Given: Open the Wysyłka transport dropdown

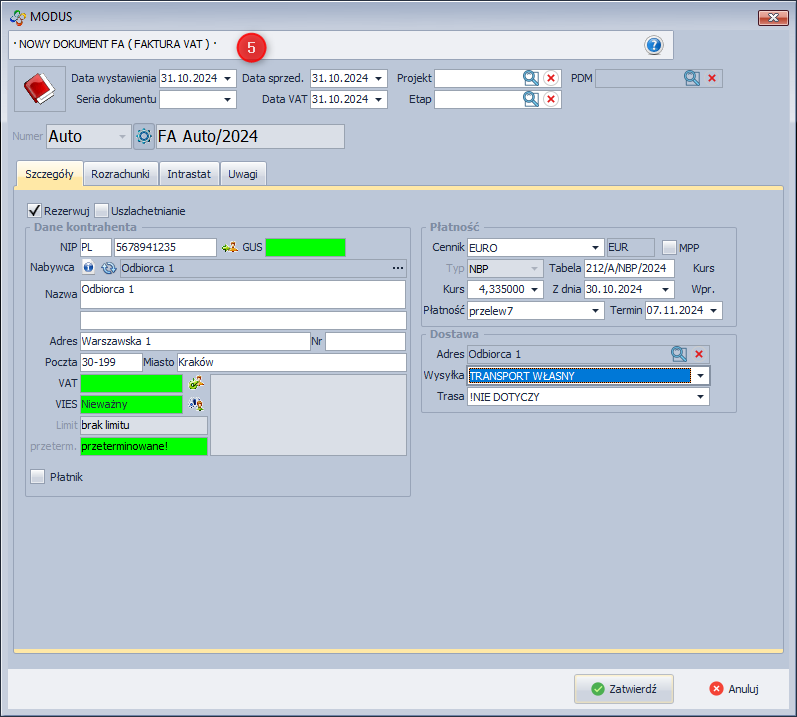Looking at the screenshot, I should 701,376.
